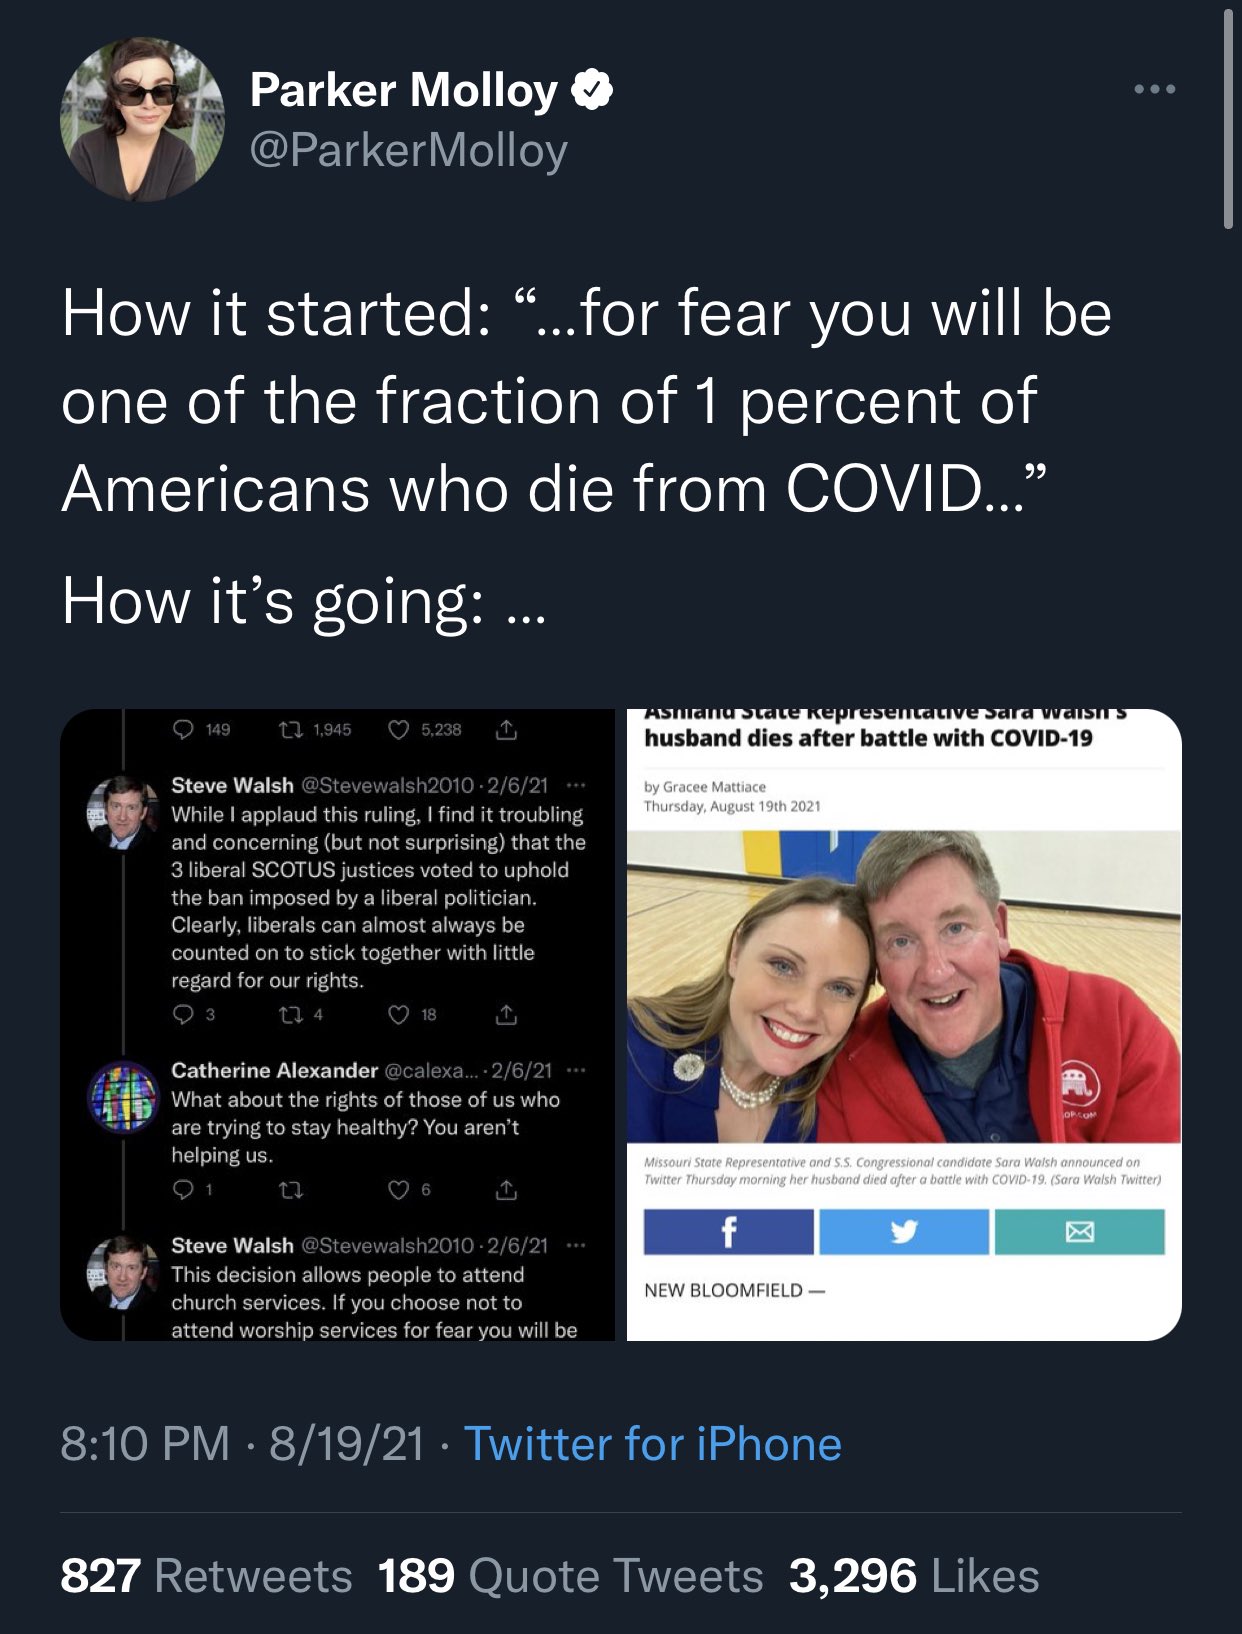This screenshot has height=1634, width=1242.
Task: Open the Parker Molloy display name
Action: (403, 90)
